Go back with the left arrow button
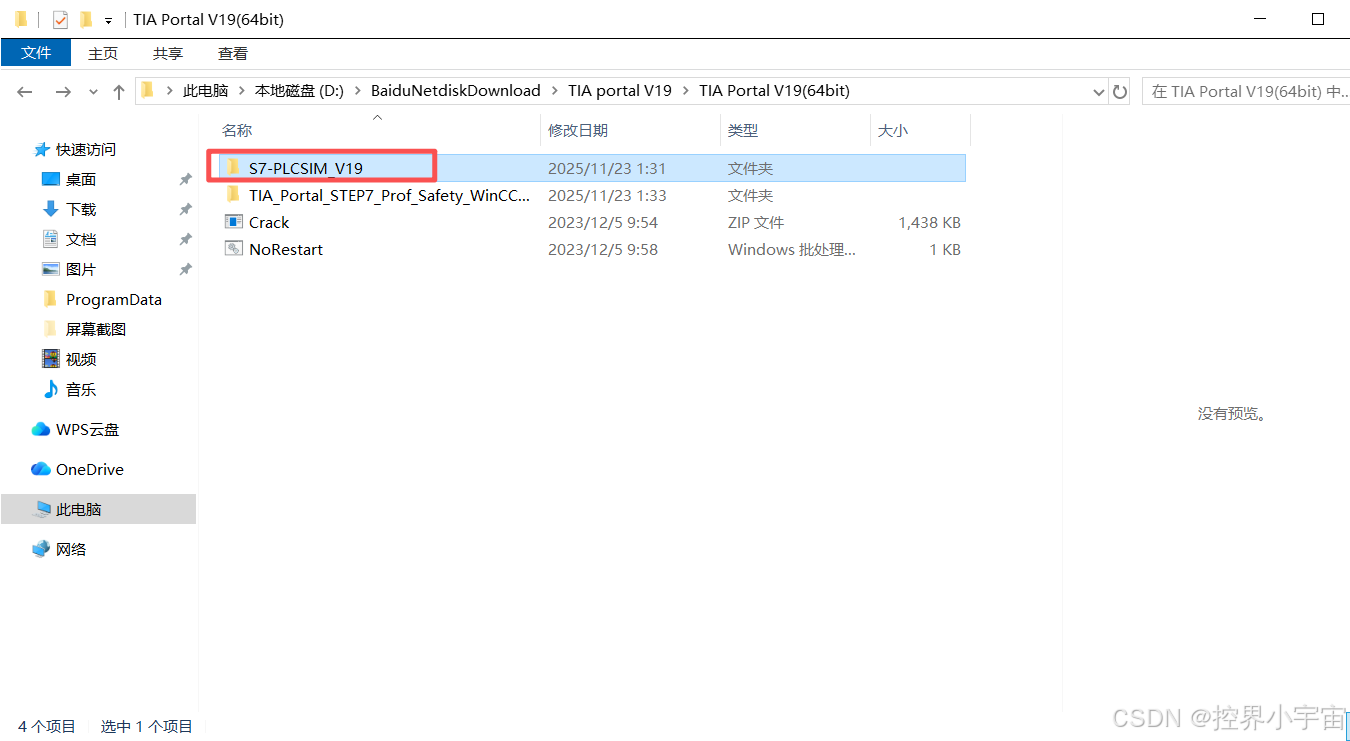Image resolution: width=1350 pixels, height=741 pixels. tap(25, 91)
